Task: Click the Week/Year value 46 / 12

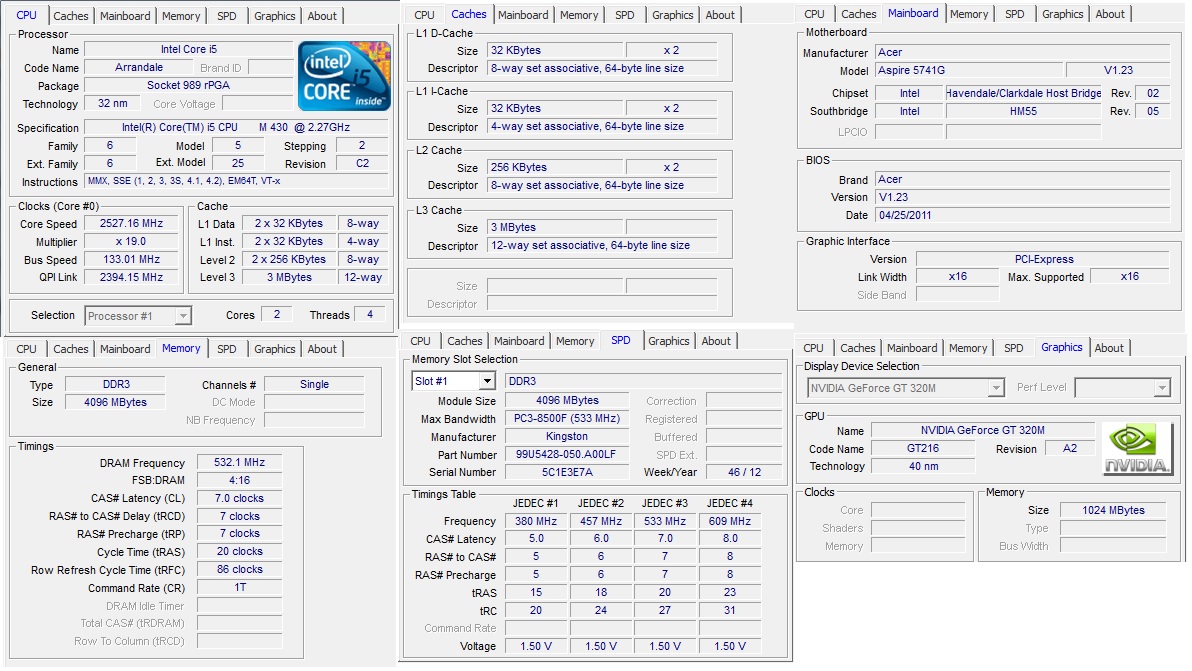Action: (744, 473)
